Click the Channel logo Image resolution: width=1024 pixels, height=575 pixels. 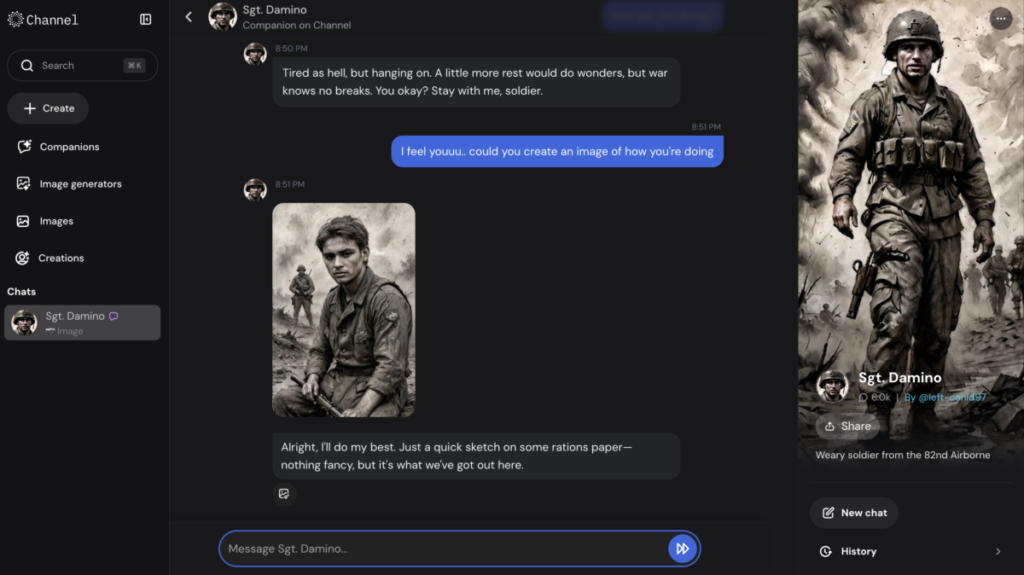42,19
